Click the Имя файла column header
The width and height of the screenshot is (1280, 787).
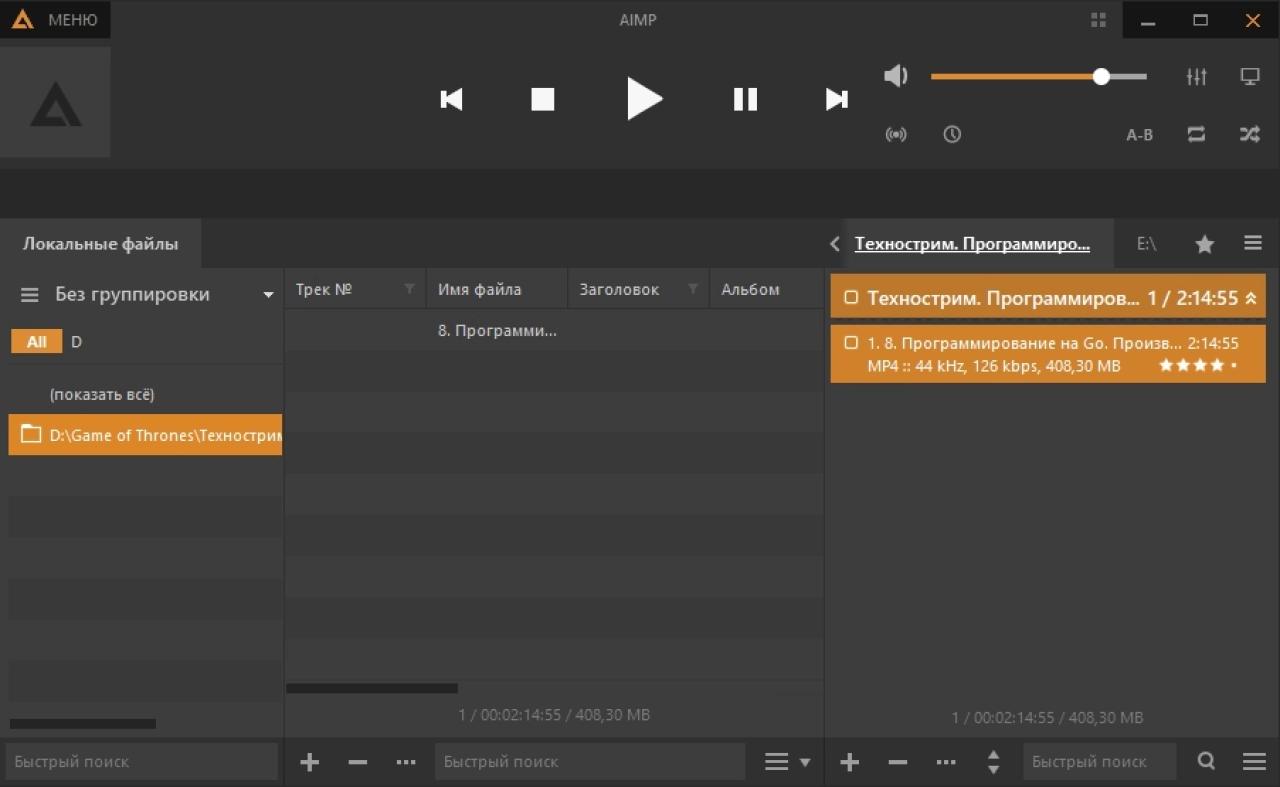pos(497,289)
